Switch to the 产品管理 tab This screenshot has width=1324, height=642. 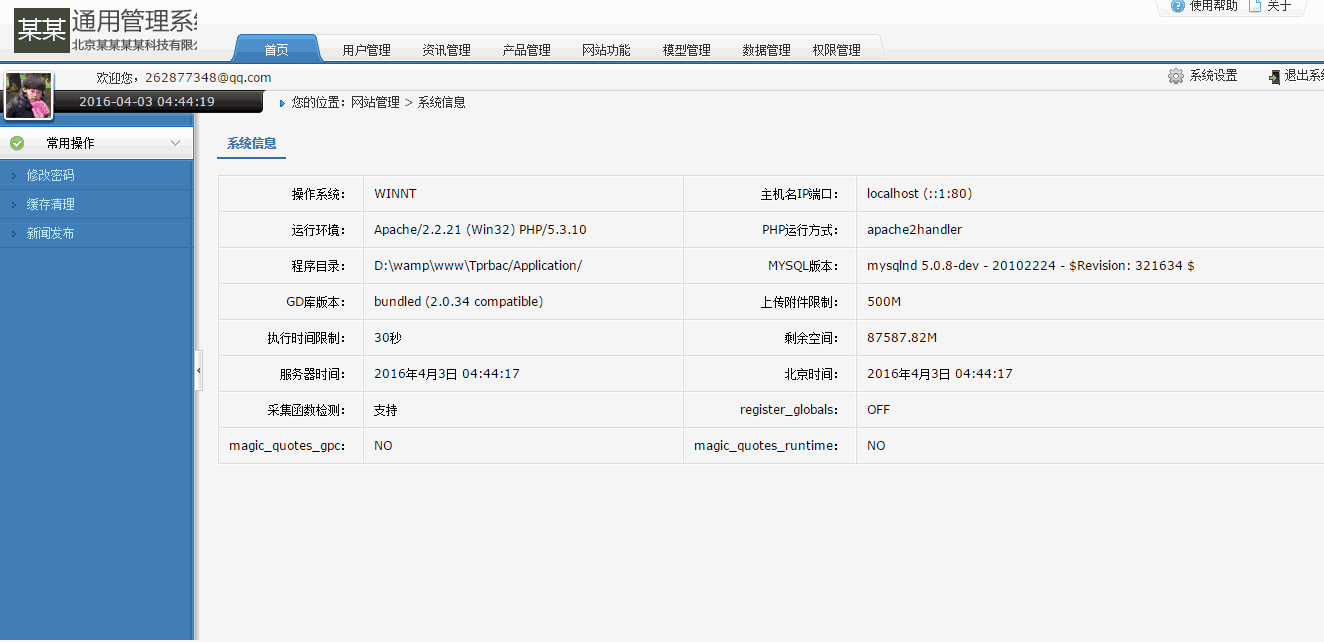(x=526, y=50)
